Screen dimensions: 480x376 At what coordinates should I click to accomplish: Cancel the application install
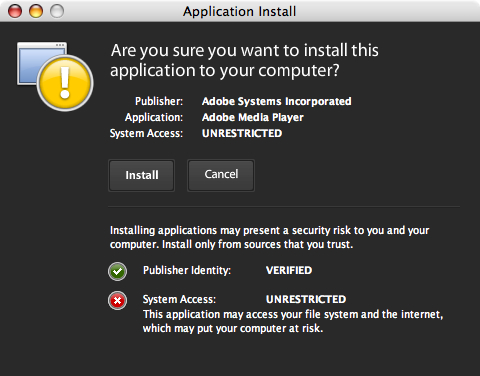click(221, 175)
